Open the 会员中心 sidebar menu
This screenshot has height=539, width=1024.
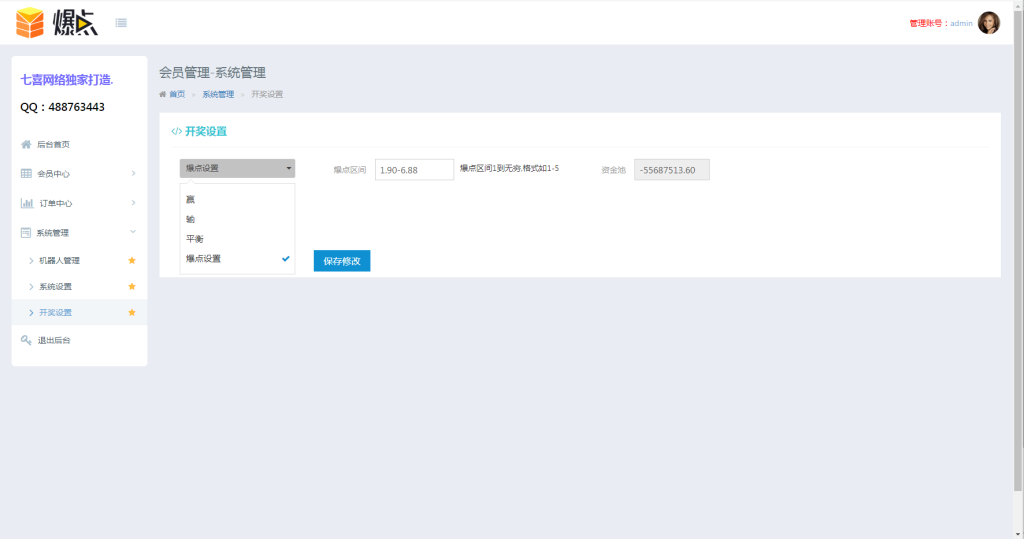pyautogui.click(x=54, y=174)
